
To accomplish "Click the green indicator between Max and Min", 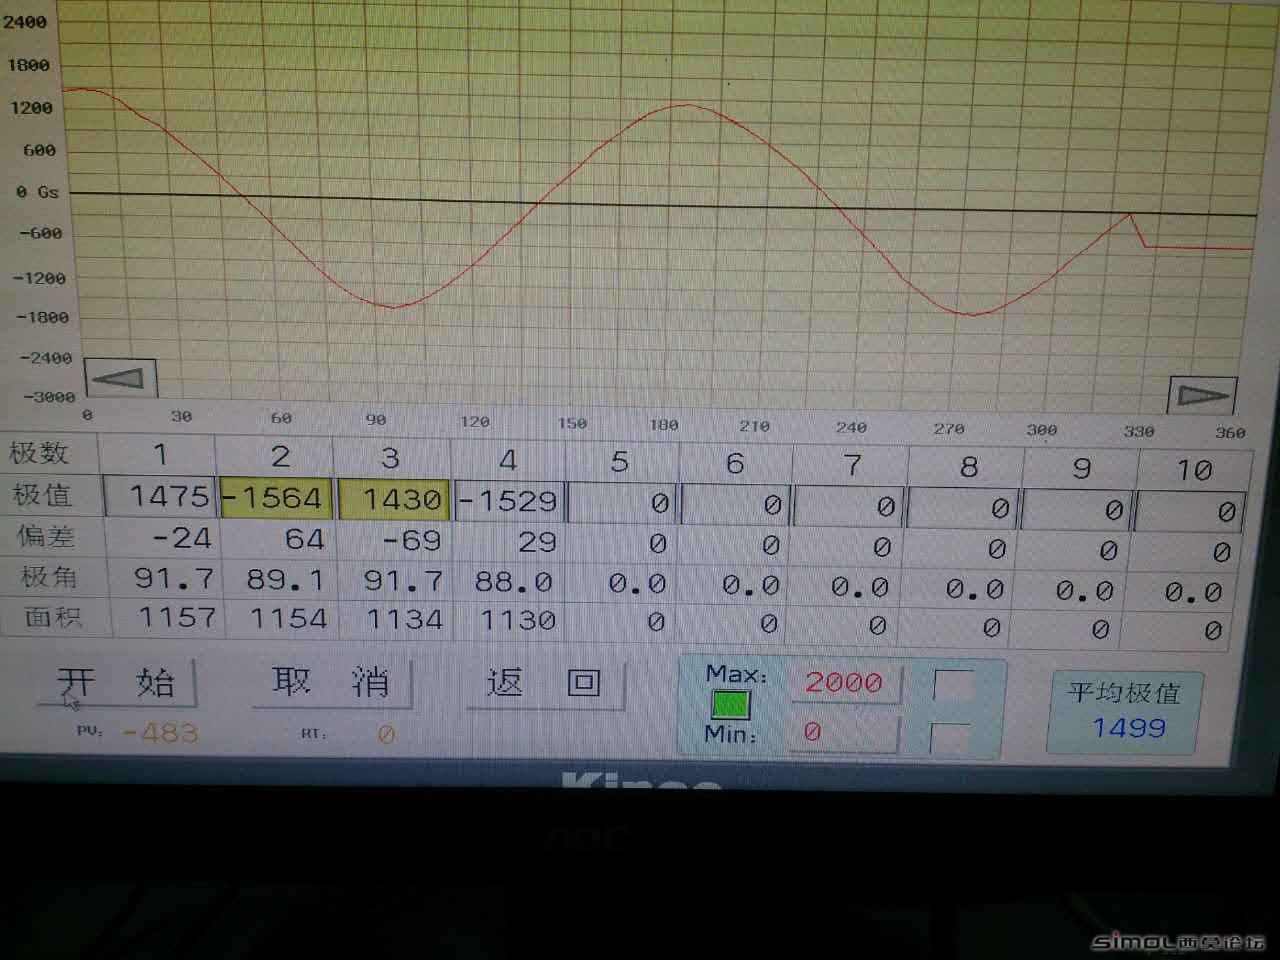I will point(730,705).
